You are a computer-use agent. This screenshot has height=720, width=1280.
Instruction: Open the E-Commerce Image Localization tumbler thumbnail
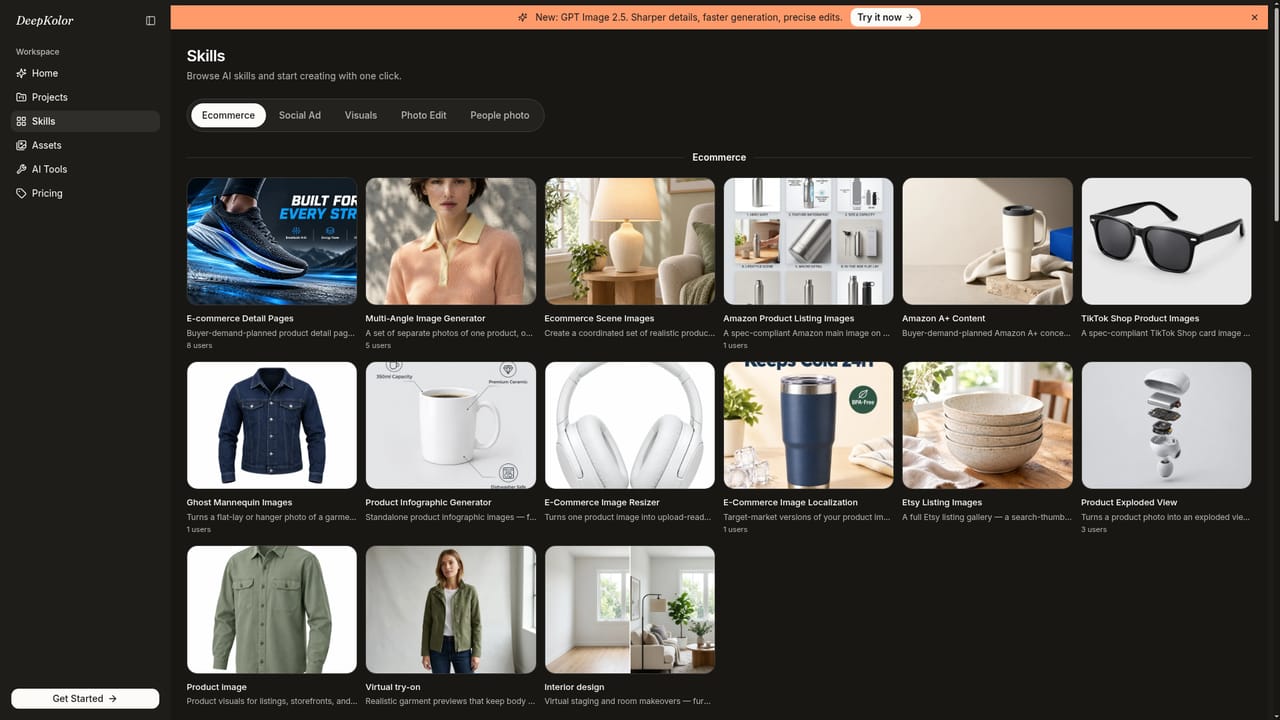pyautogui.click(x=809, y=425)
